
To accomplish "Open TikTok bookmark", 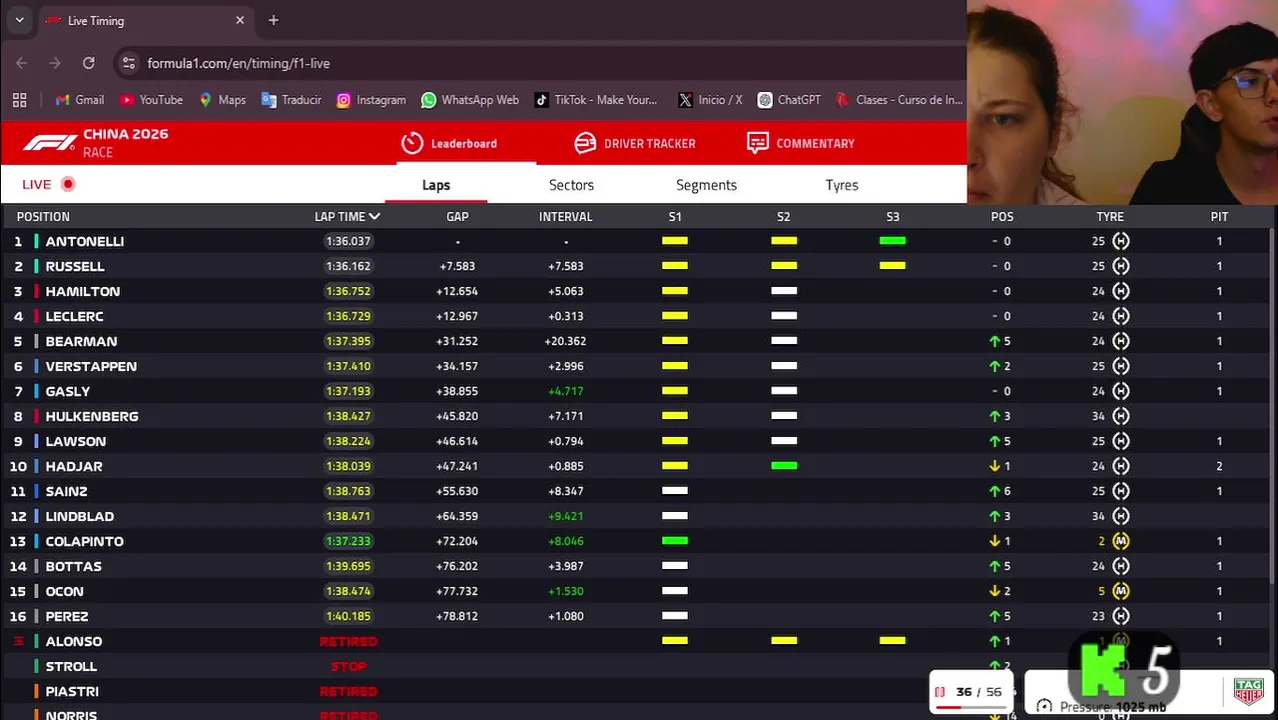I will tap(596, 100).
